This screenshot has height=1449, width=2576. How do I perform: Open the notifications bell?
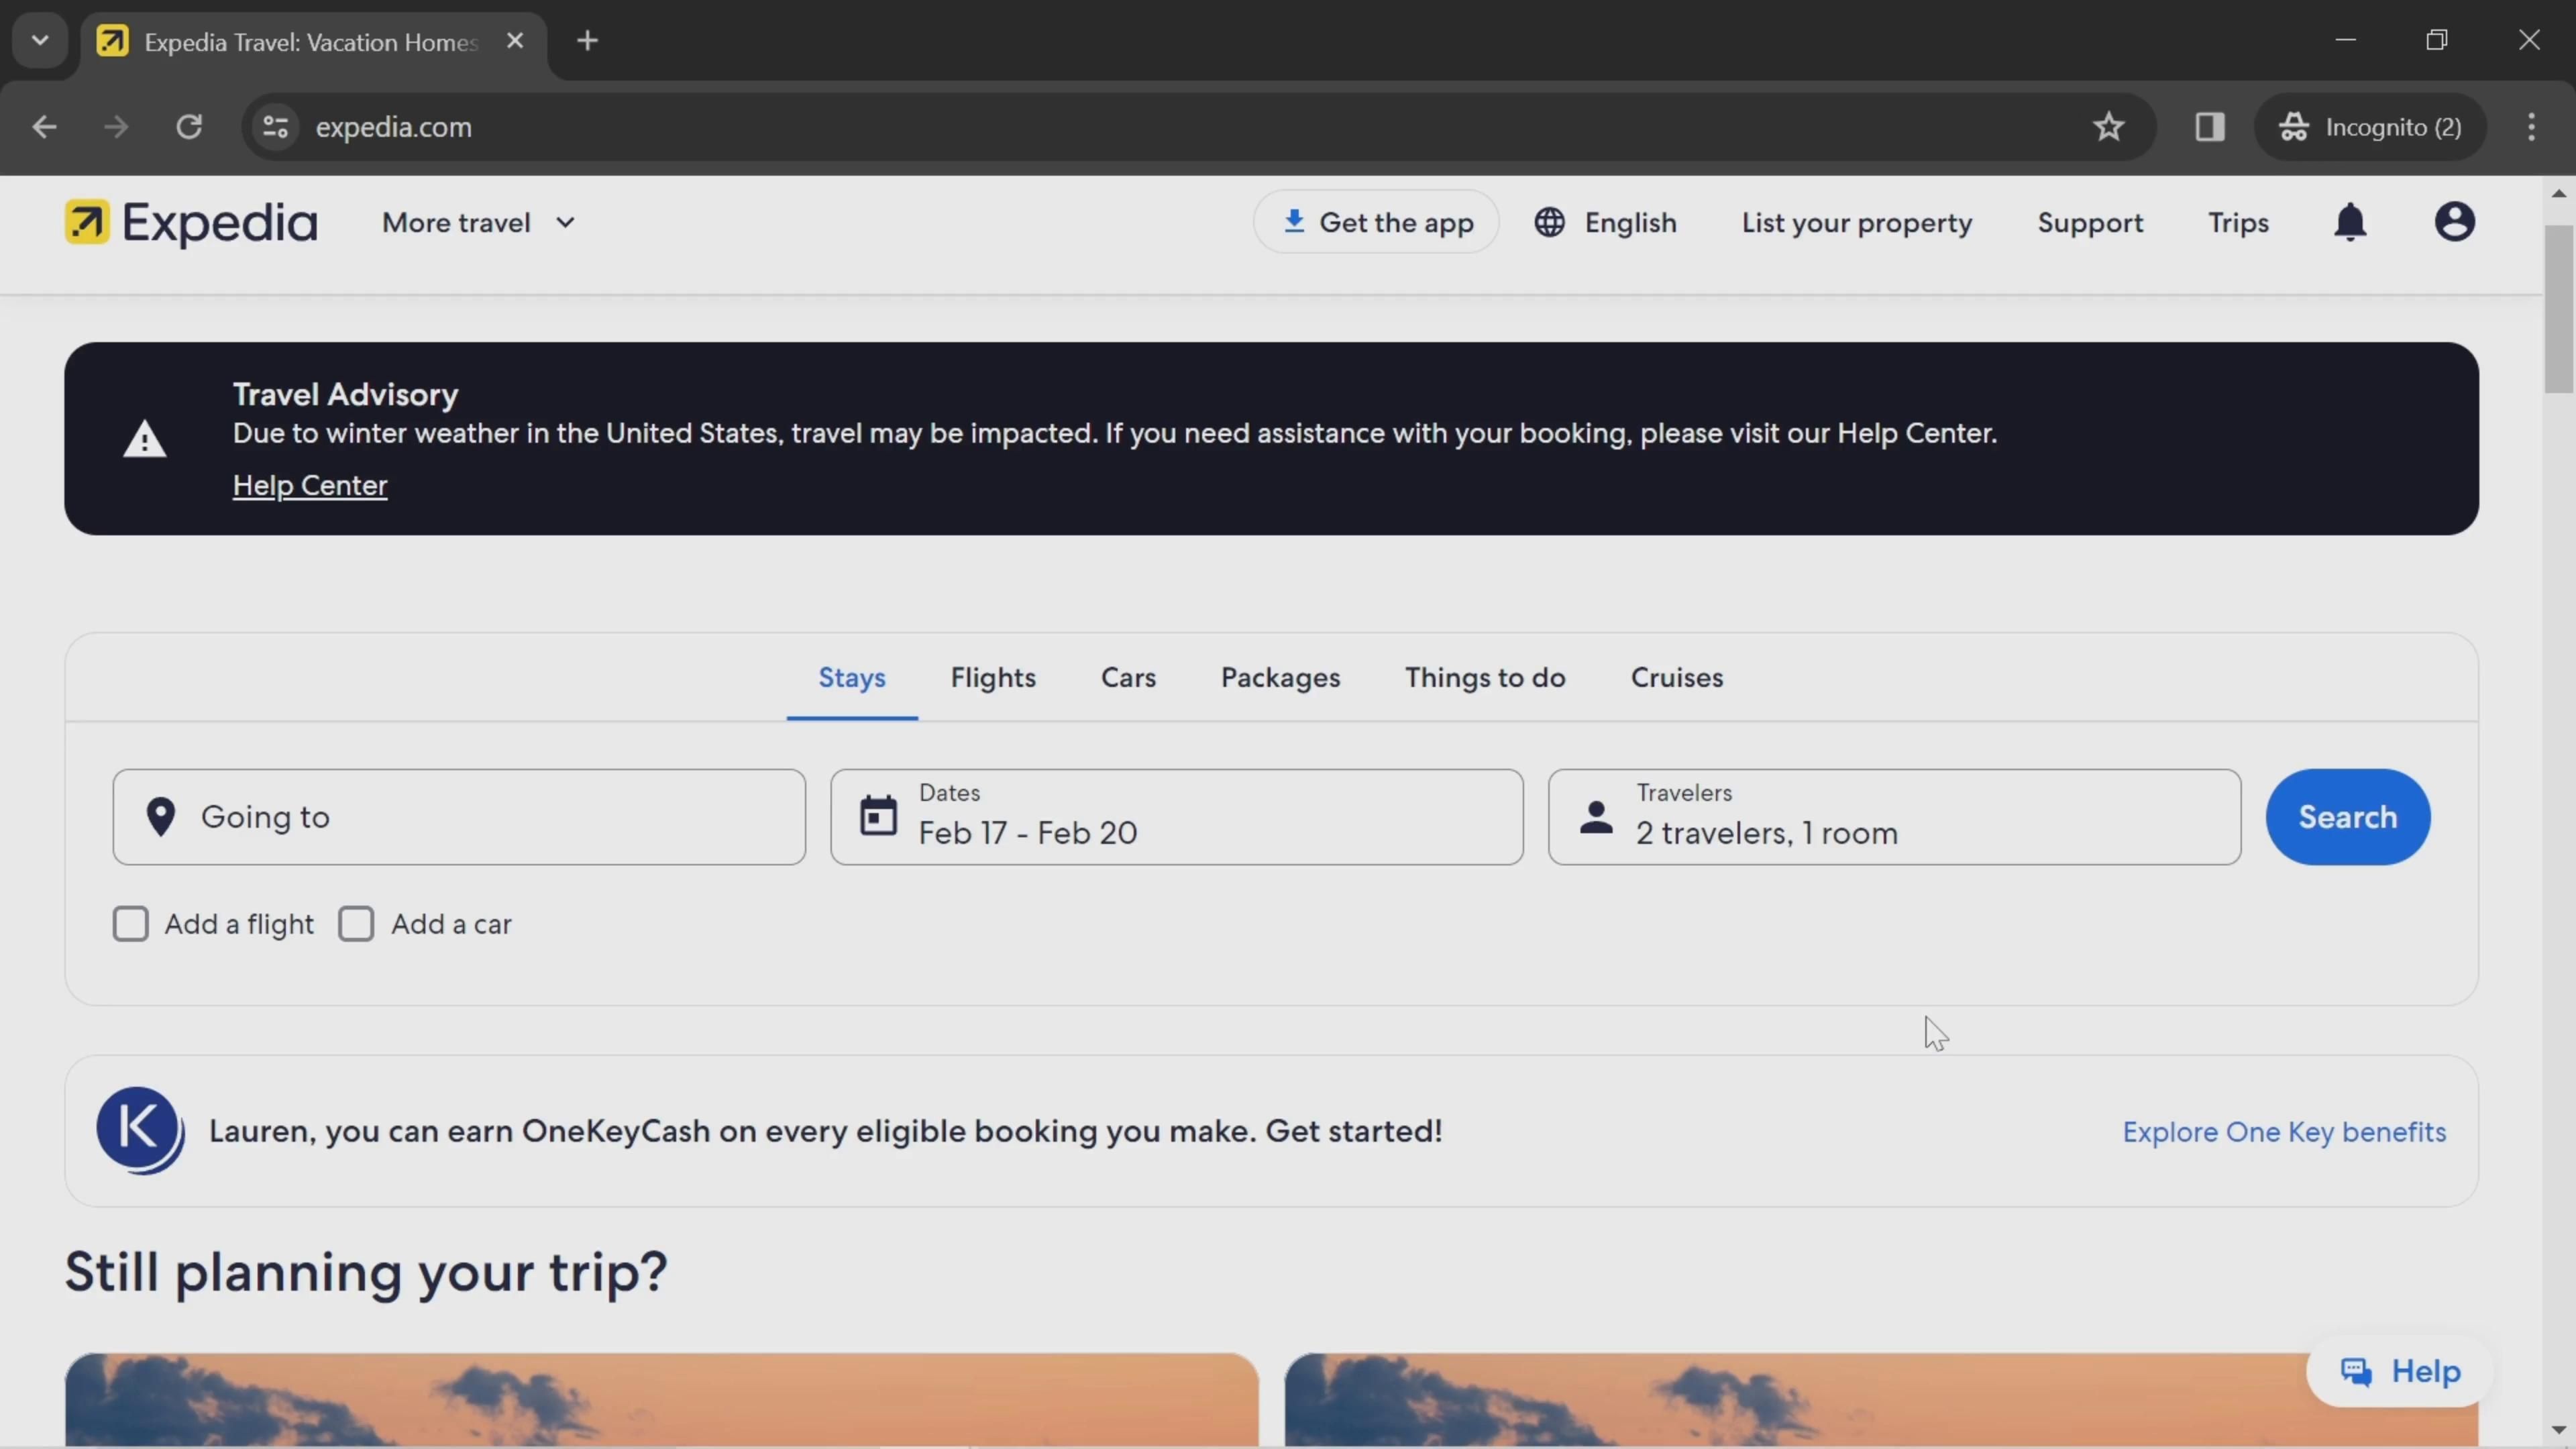[x=2350, y=222]
